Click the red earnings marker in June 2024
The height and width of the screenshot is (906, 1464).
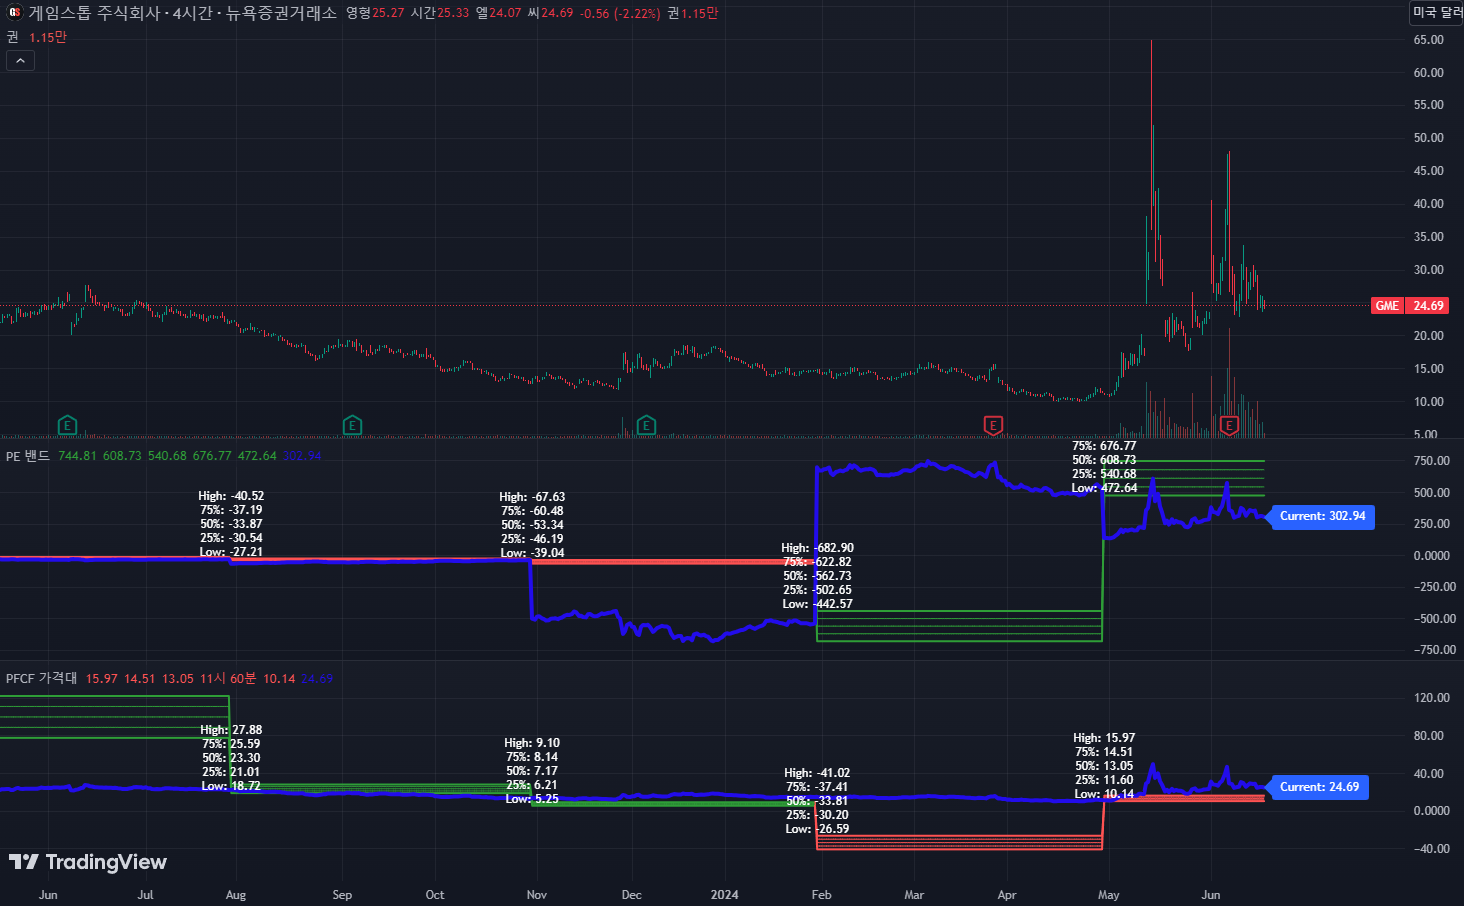1229,425
